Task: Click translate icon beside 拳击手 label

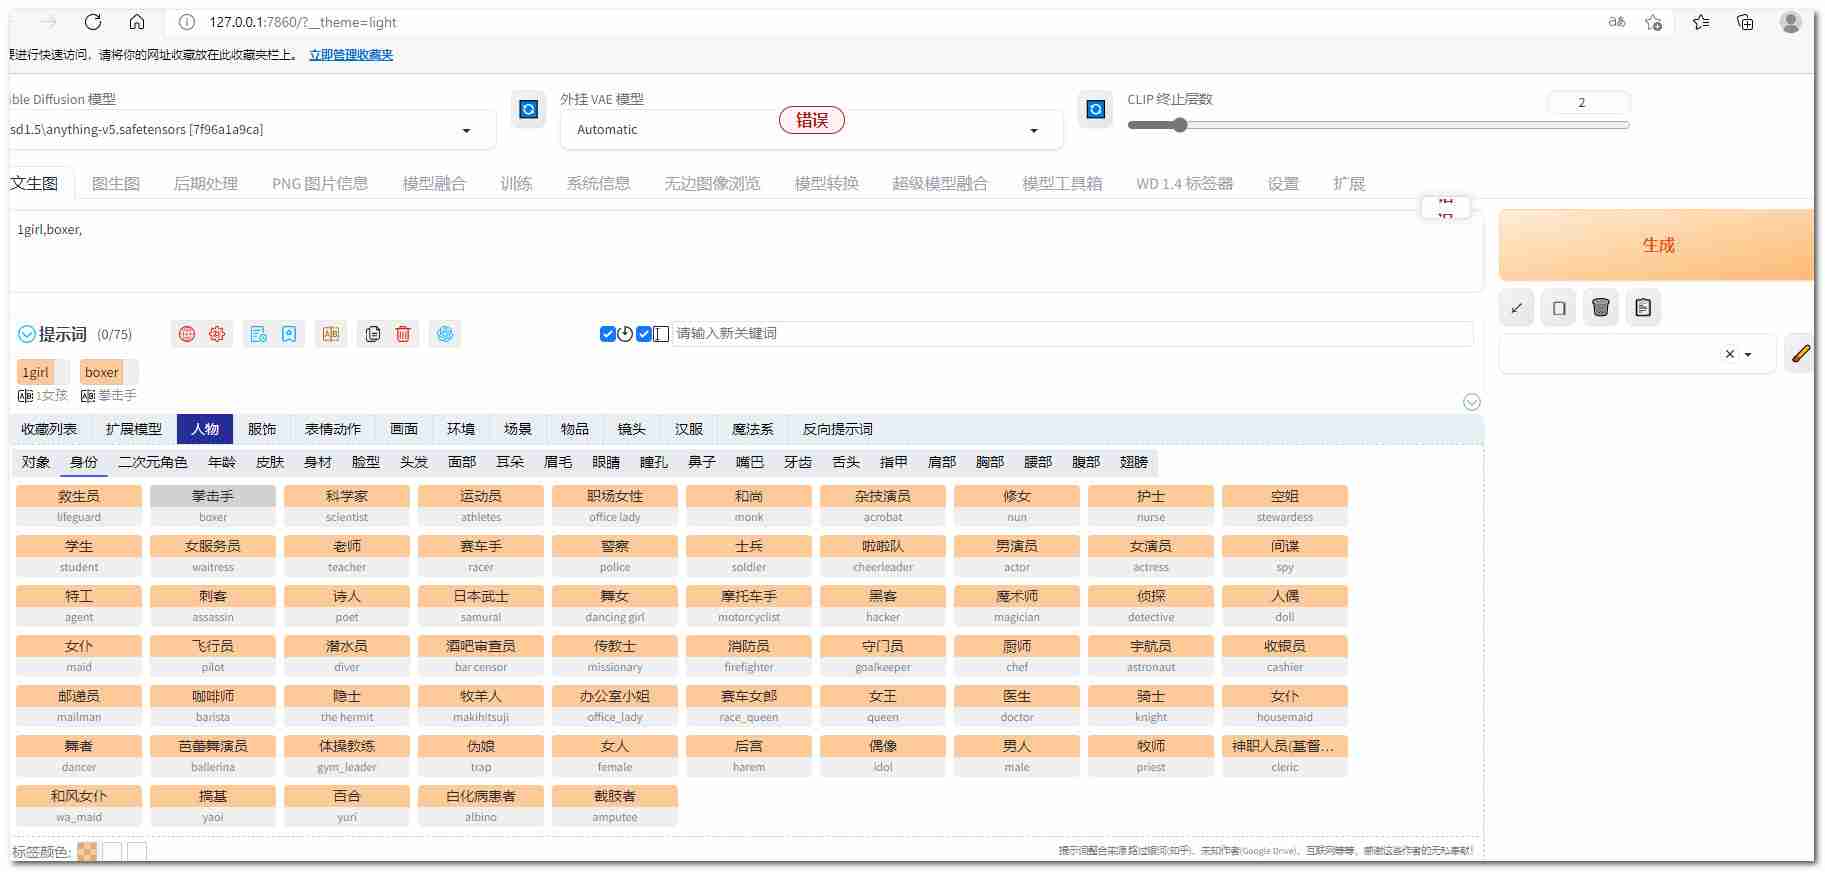Action: (88, 396)
